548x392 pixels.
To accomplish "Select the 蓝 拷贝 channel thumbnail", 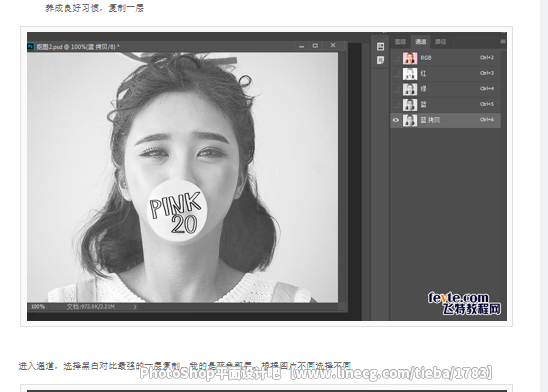I will (410, 120).
